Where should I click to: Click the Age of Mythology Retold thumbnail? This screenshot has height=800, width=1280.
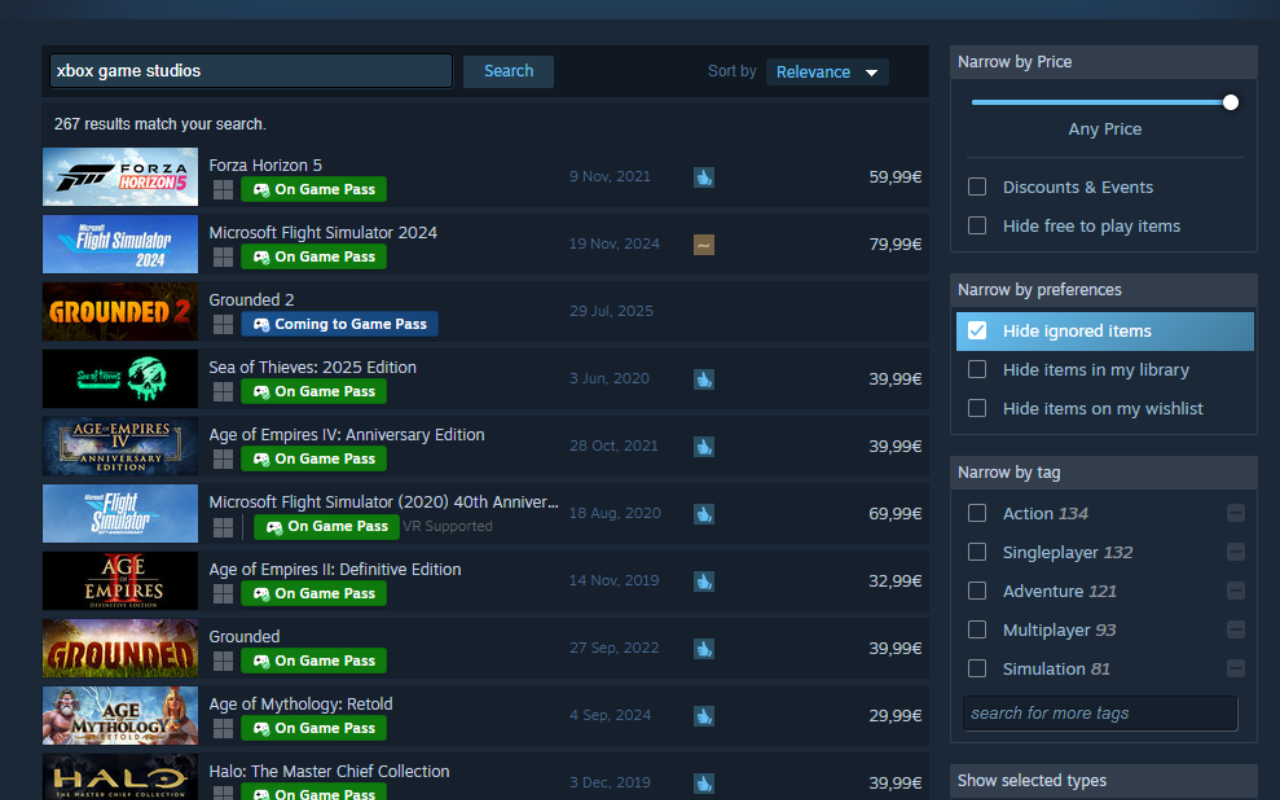tap(120, 716)
